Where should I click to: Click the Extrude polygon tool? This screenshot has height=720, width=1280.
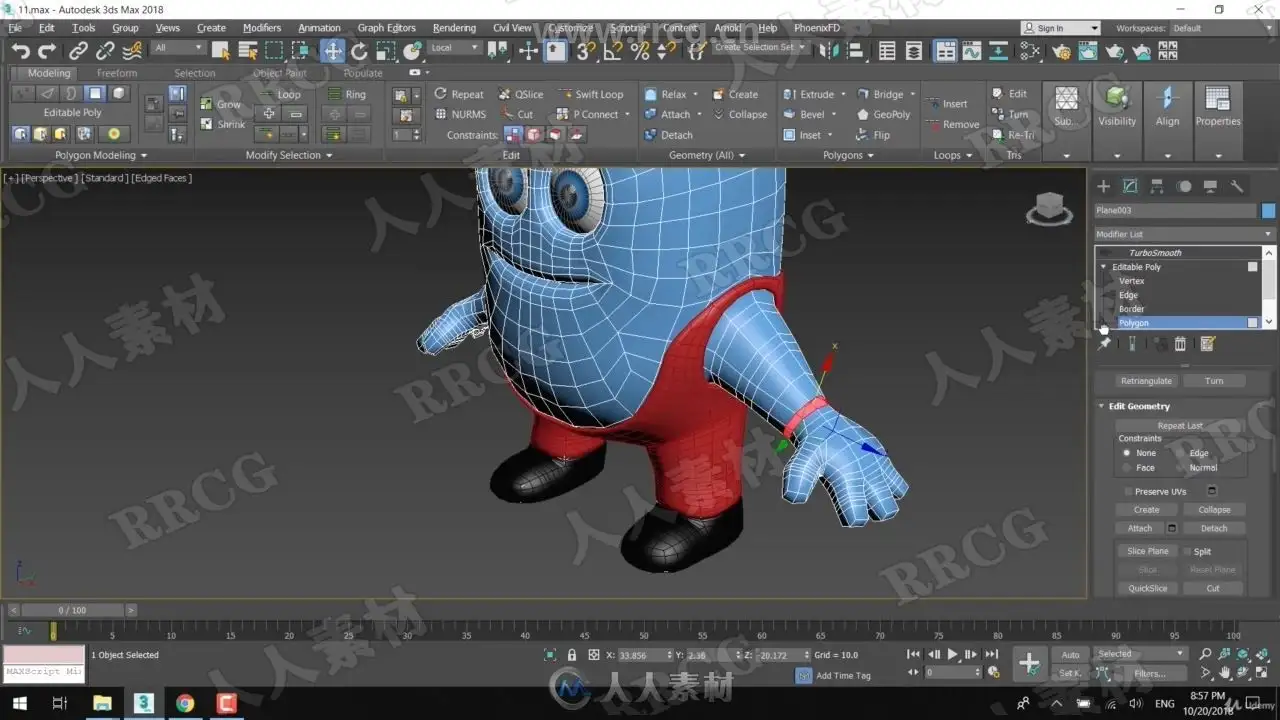tap(816, 94)
